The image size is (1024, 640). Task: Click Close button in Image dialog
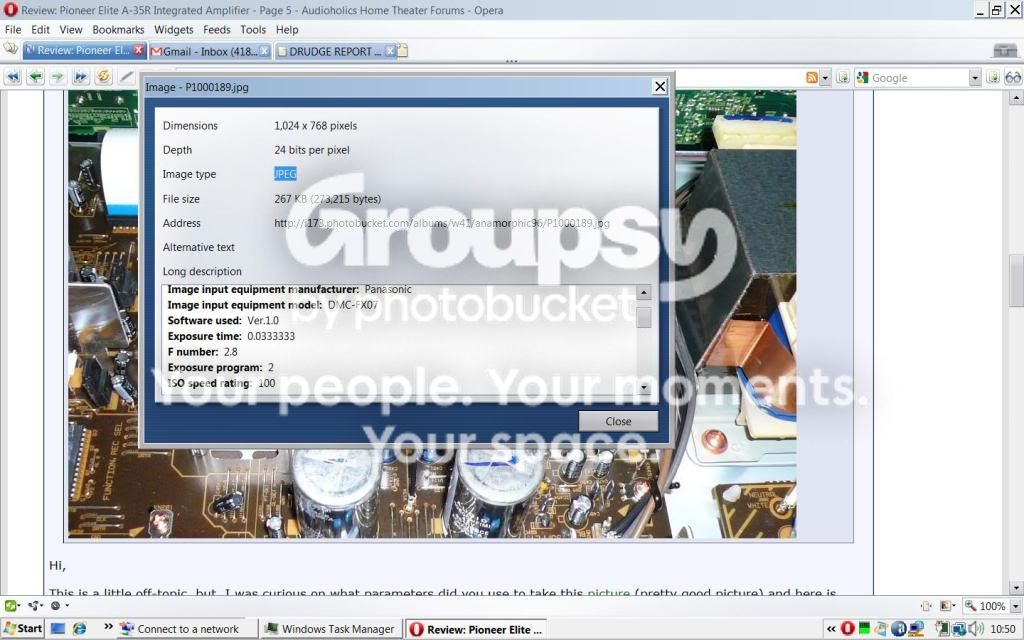click(x=618, y=421)
